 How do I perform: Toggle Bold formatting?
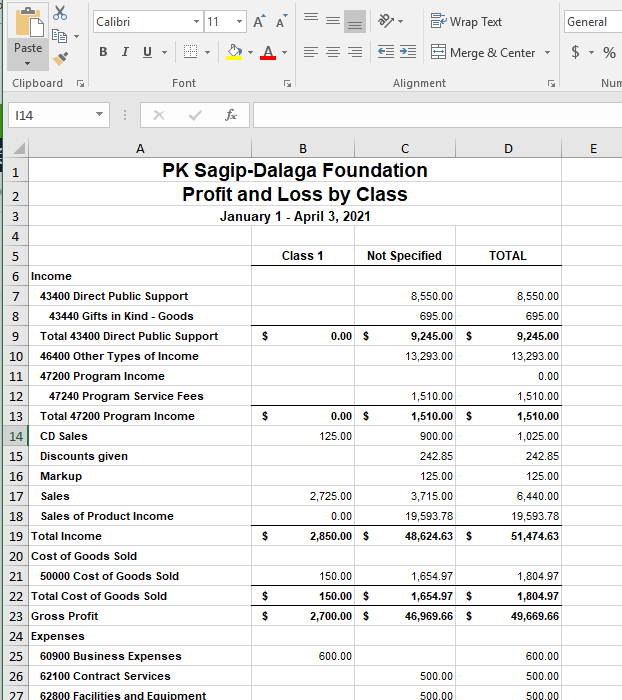point(104,53)
